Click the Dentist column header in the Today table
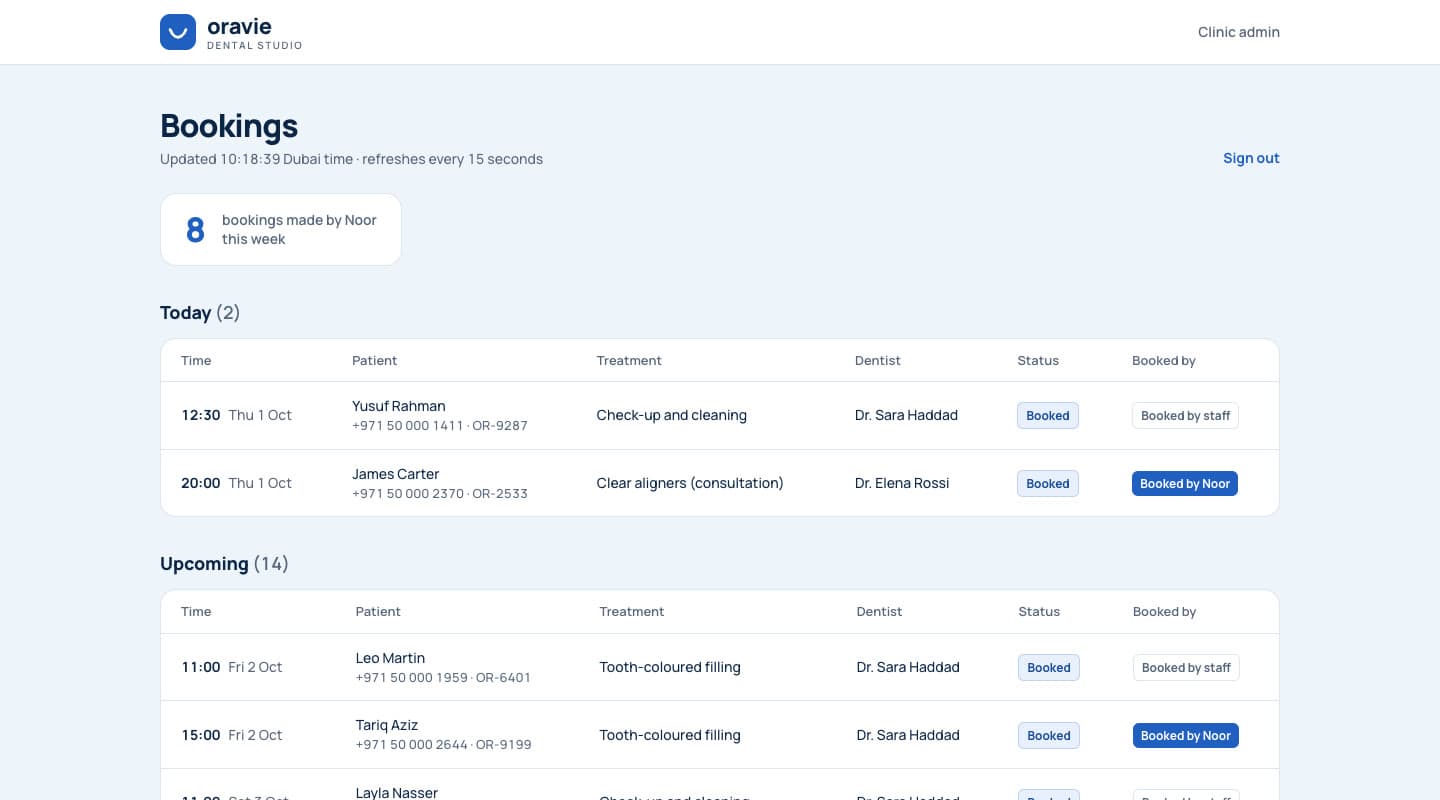Image resolution: width=1440 pixels, height=800 pixels. 878,360
